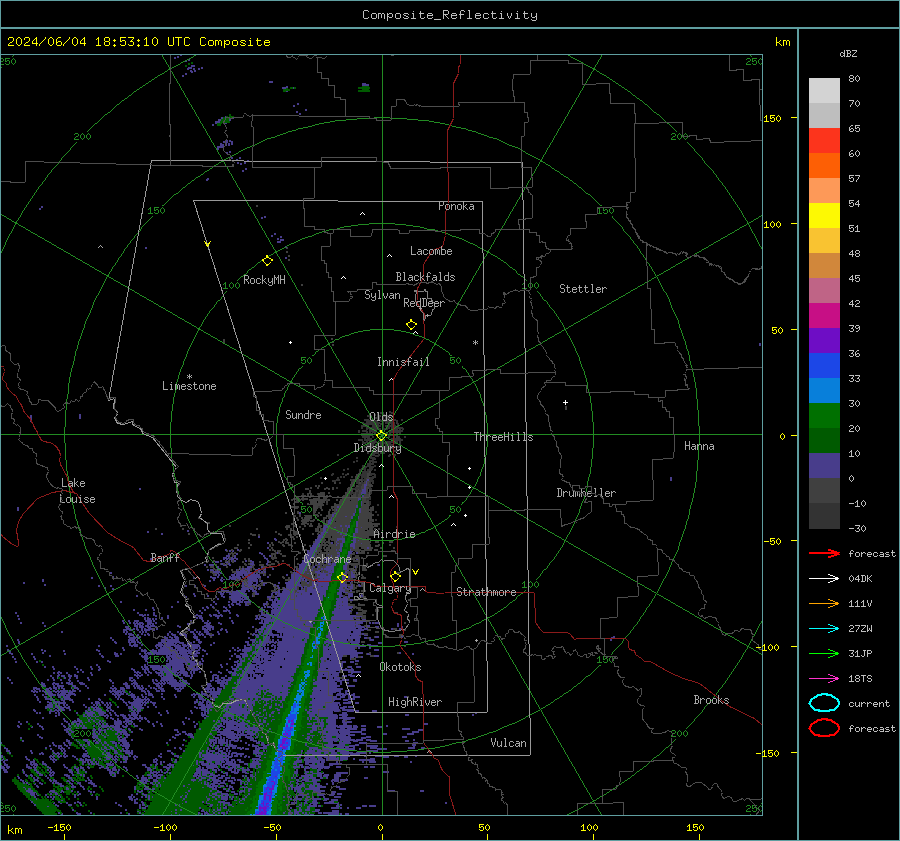Click the Blackfalds city label

425,277
